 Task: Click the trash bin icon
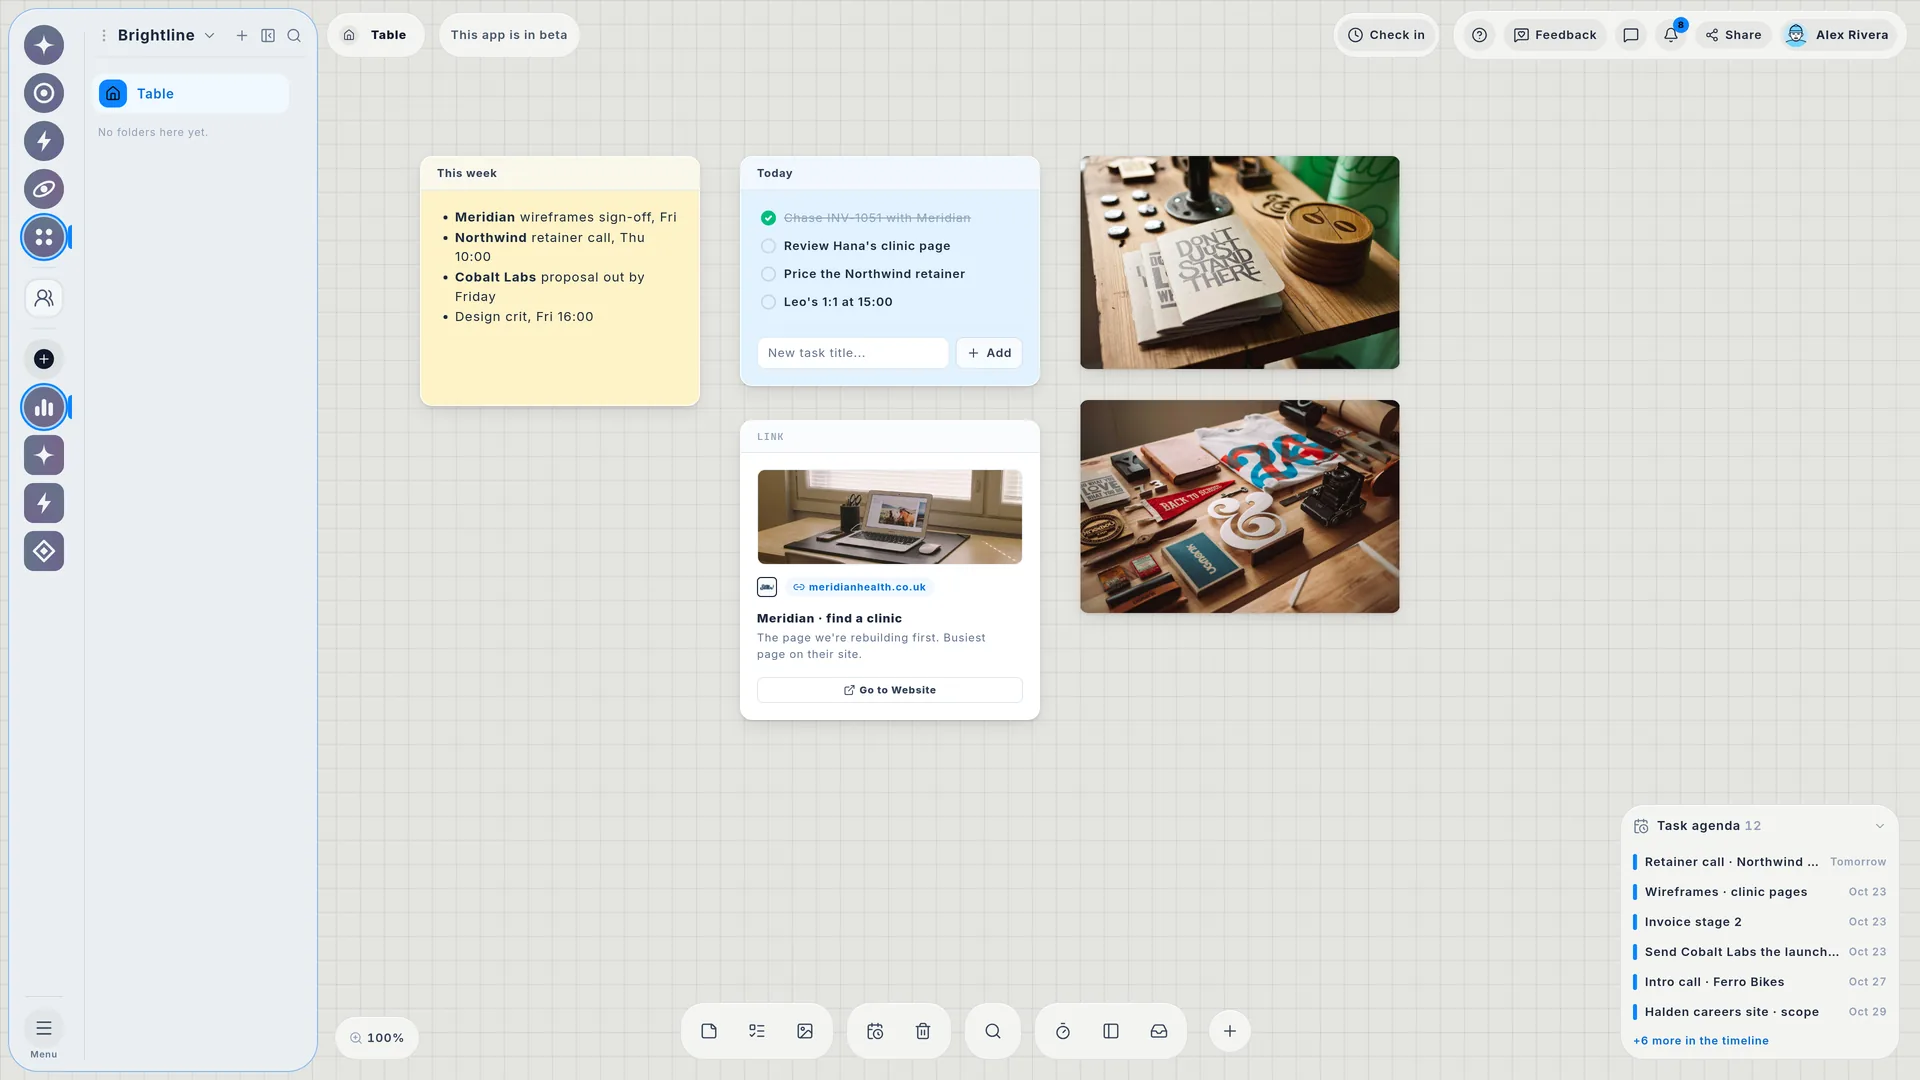point(923,1031)
